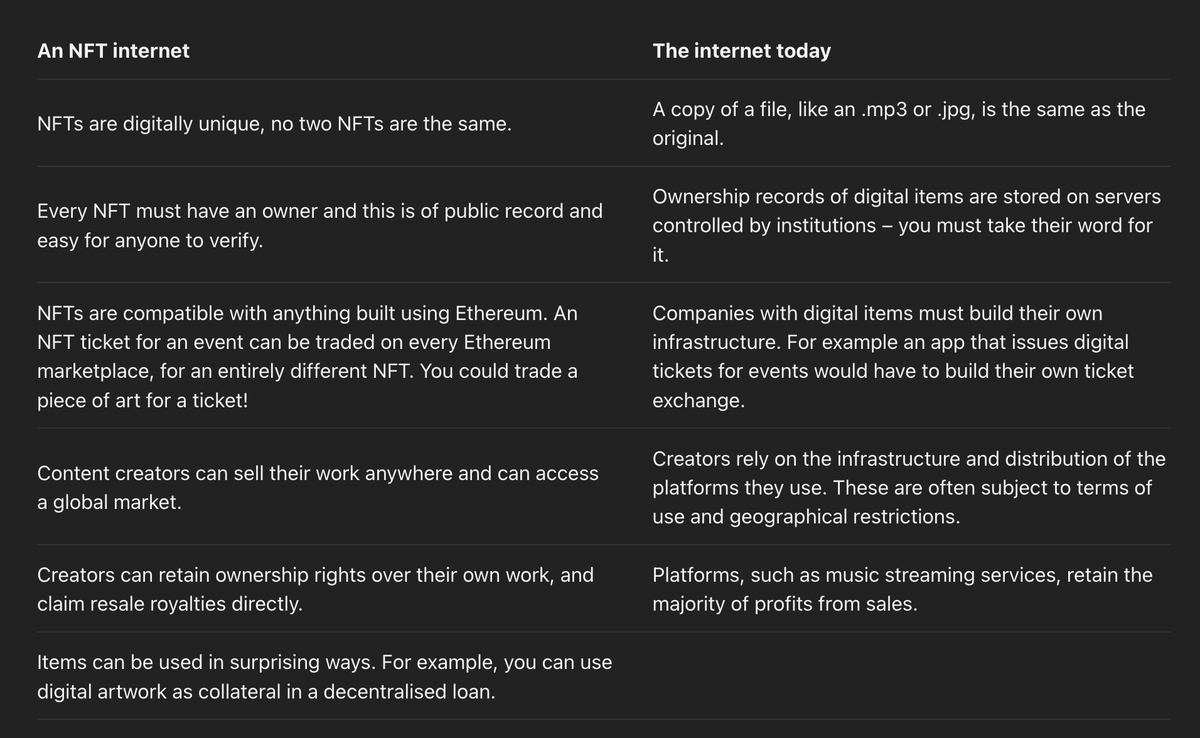1200x738 pixels.
Task: Click the phrase "piece of art for a ticket!"
Action: pyautogui.click(x=142, y=401)
